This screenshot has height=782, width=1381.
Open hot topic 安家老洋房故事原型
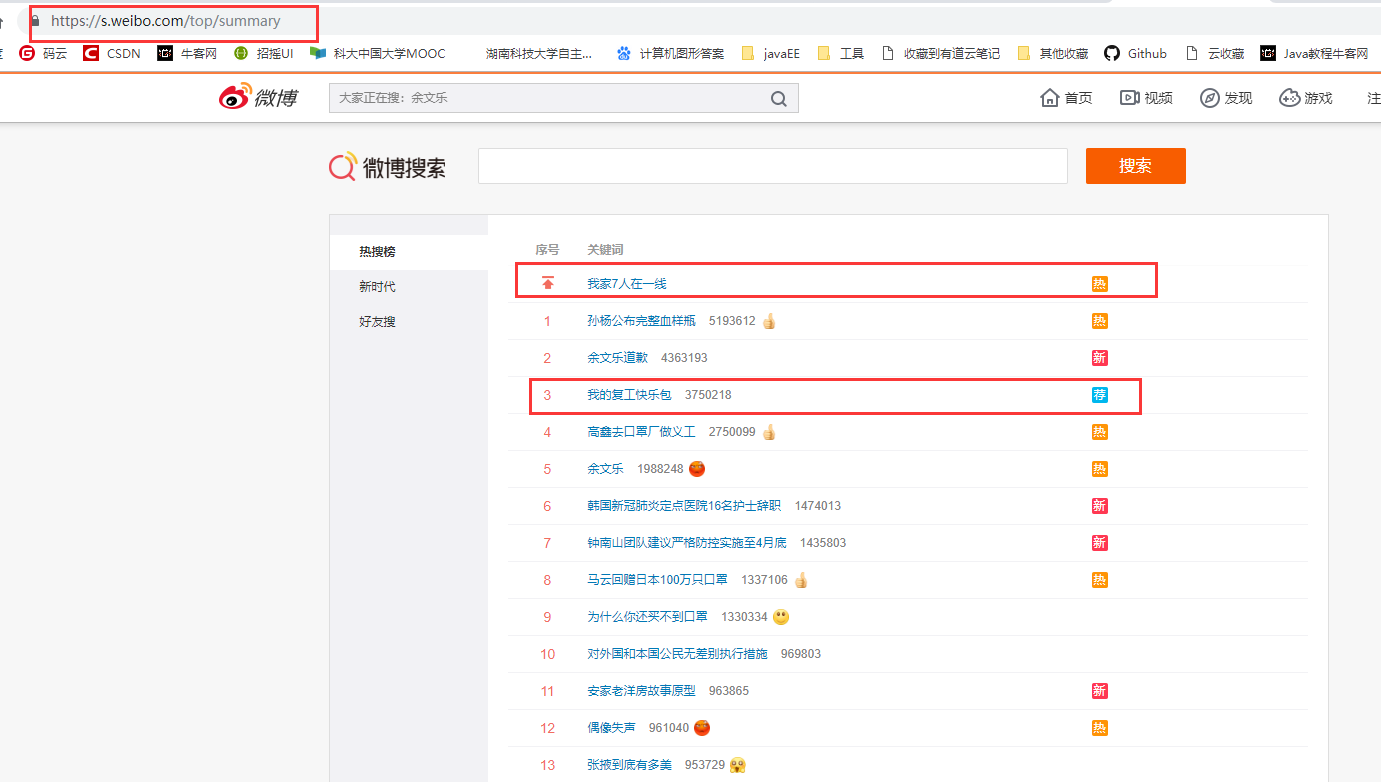click(641, 691)
